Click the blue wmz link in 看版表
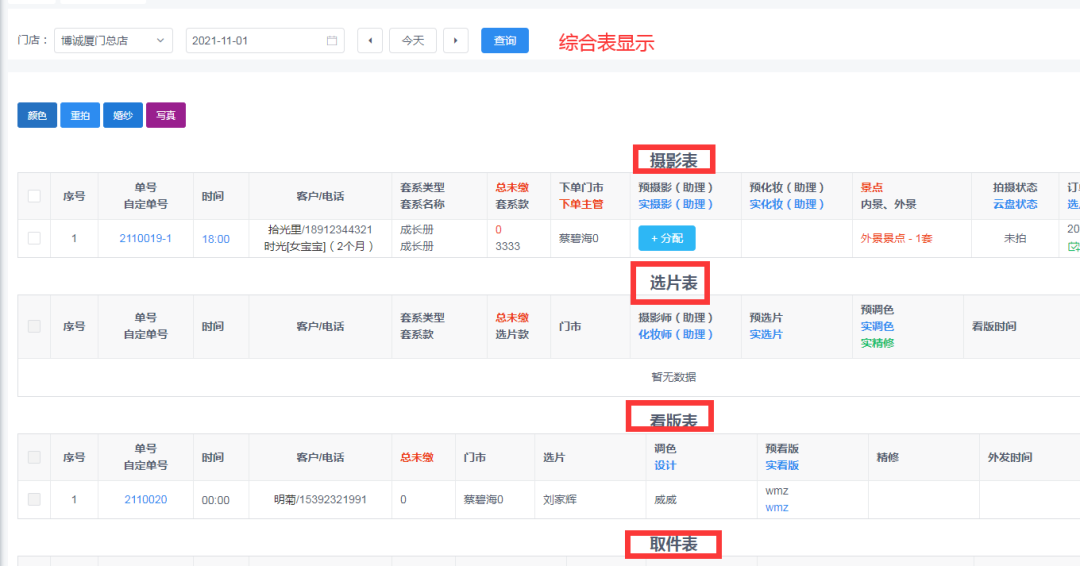The width and height of the screenshot is (1080, 566). click(x=776, y=507)
